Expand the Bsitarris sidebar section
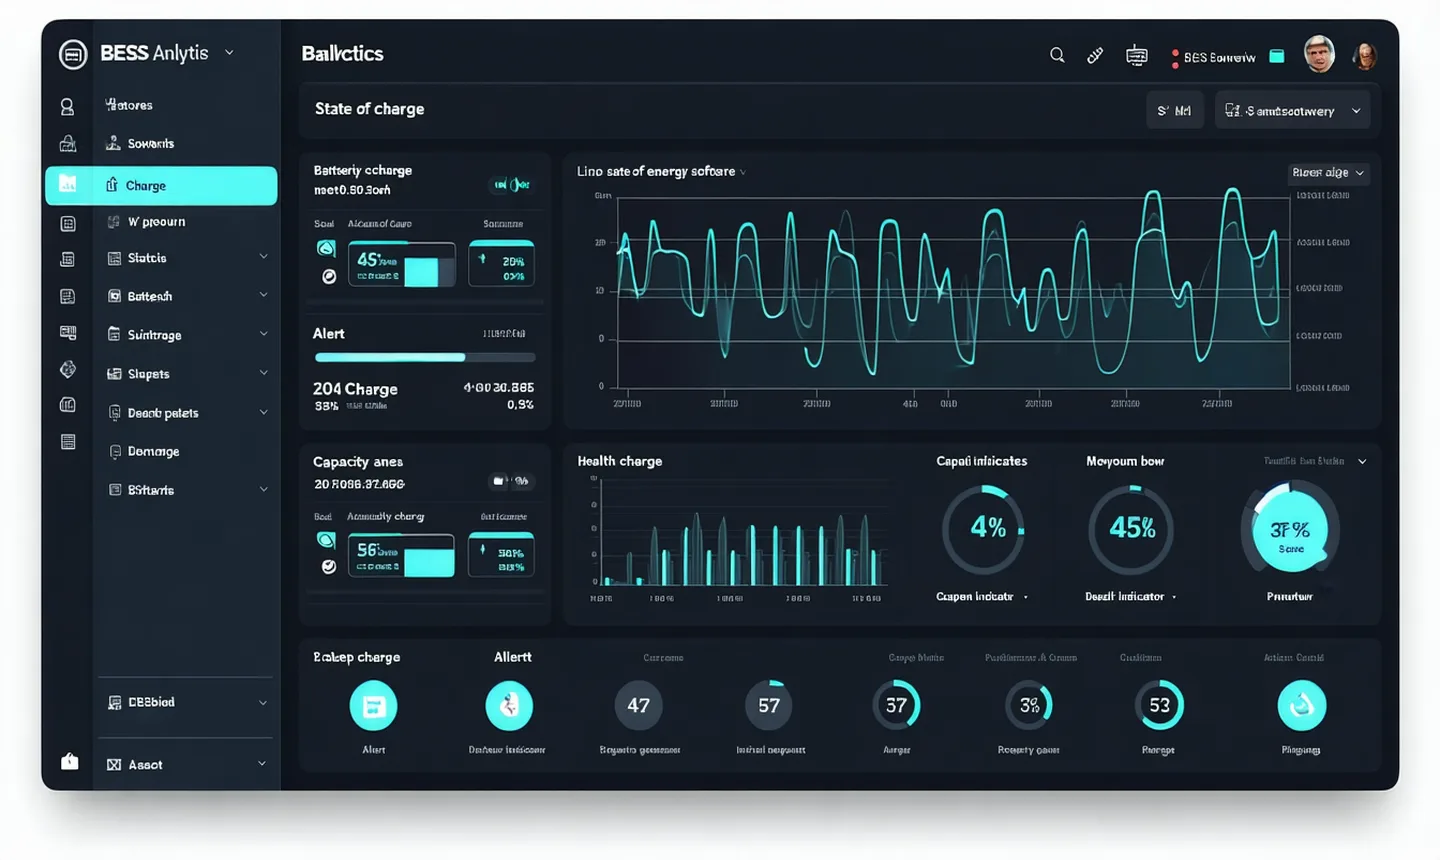This screenshot has height=860, width=1440. (x=263, y=489)
